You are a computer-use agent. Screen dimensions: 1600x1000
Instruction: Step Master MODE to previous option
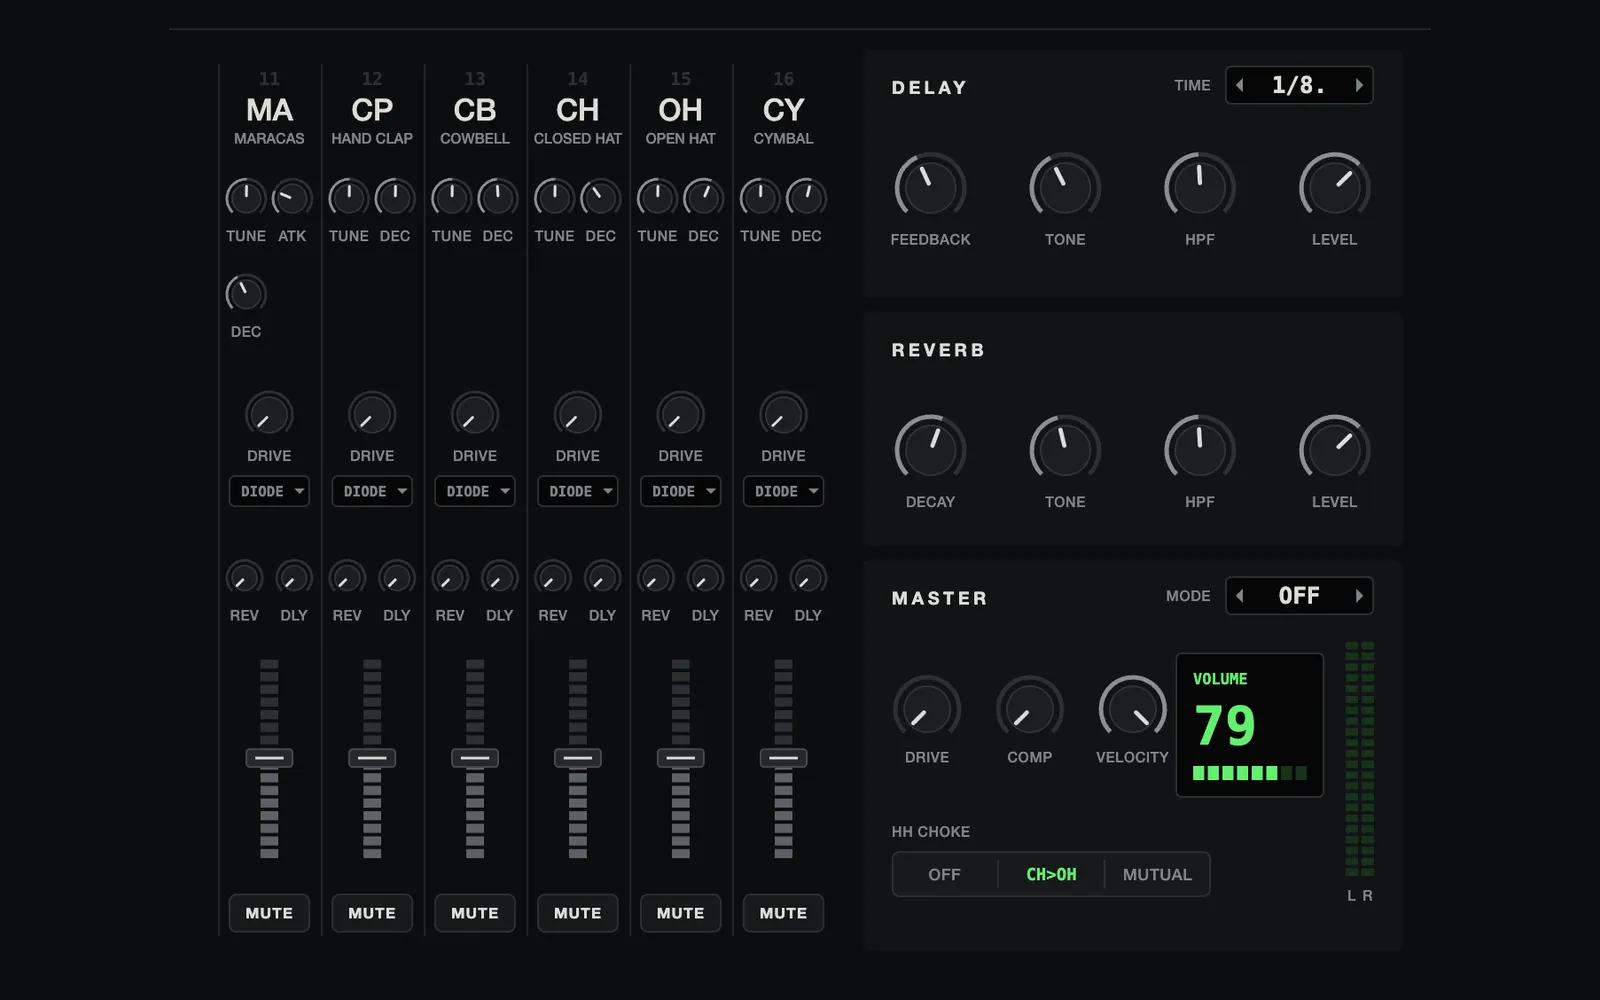[1240, 595]
